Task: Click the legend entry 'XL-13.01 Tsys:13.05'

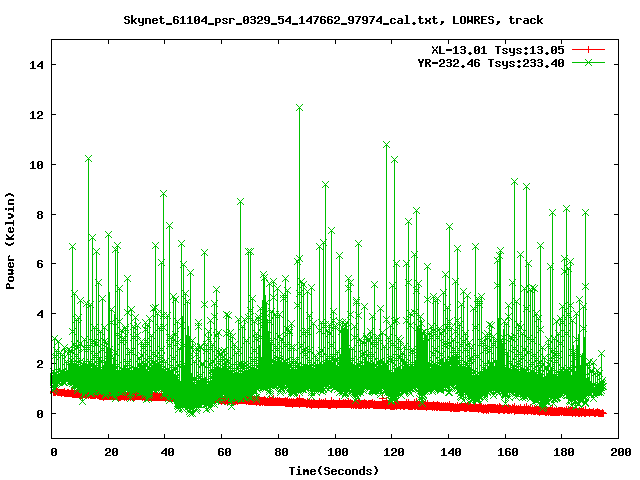Action: tap(498, 50)
